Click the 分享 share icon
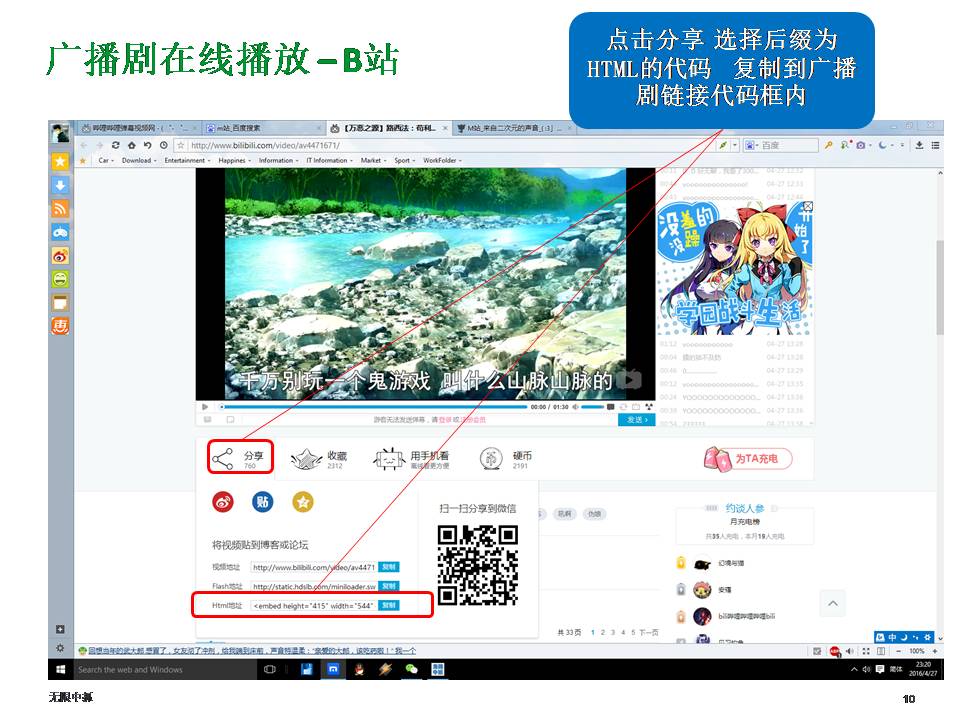Screen dimensions: 960x720 click(222, 459)
